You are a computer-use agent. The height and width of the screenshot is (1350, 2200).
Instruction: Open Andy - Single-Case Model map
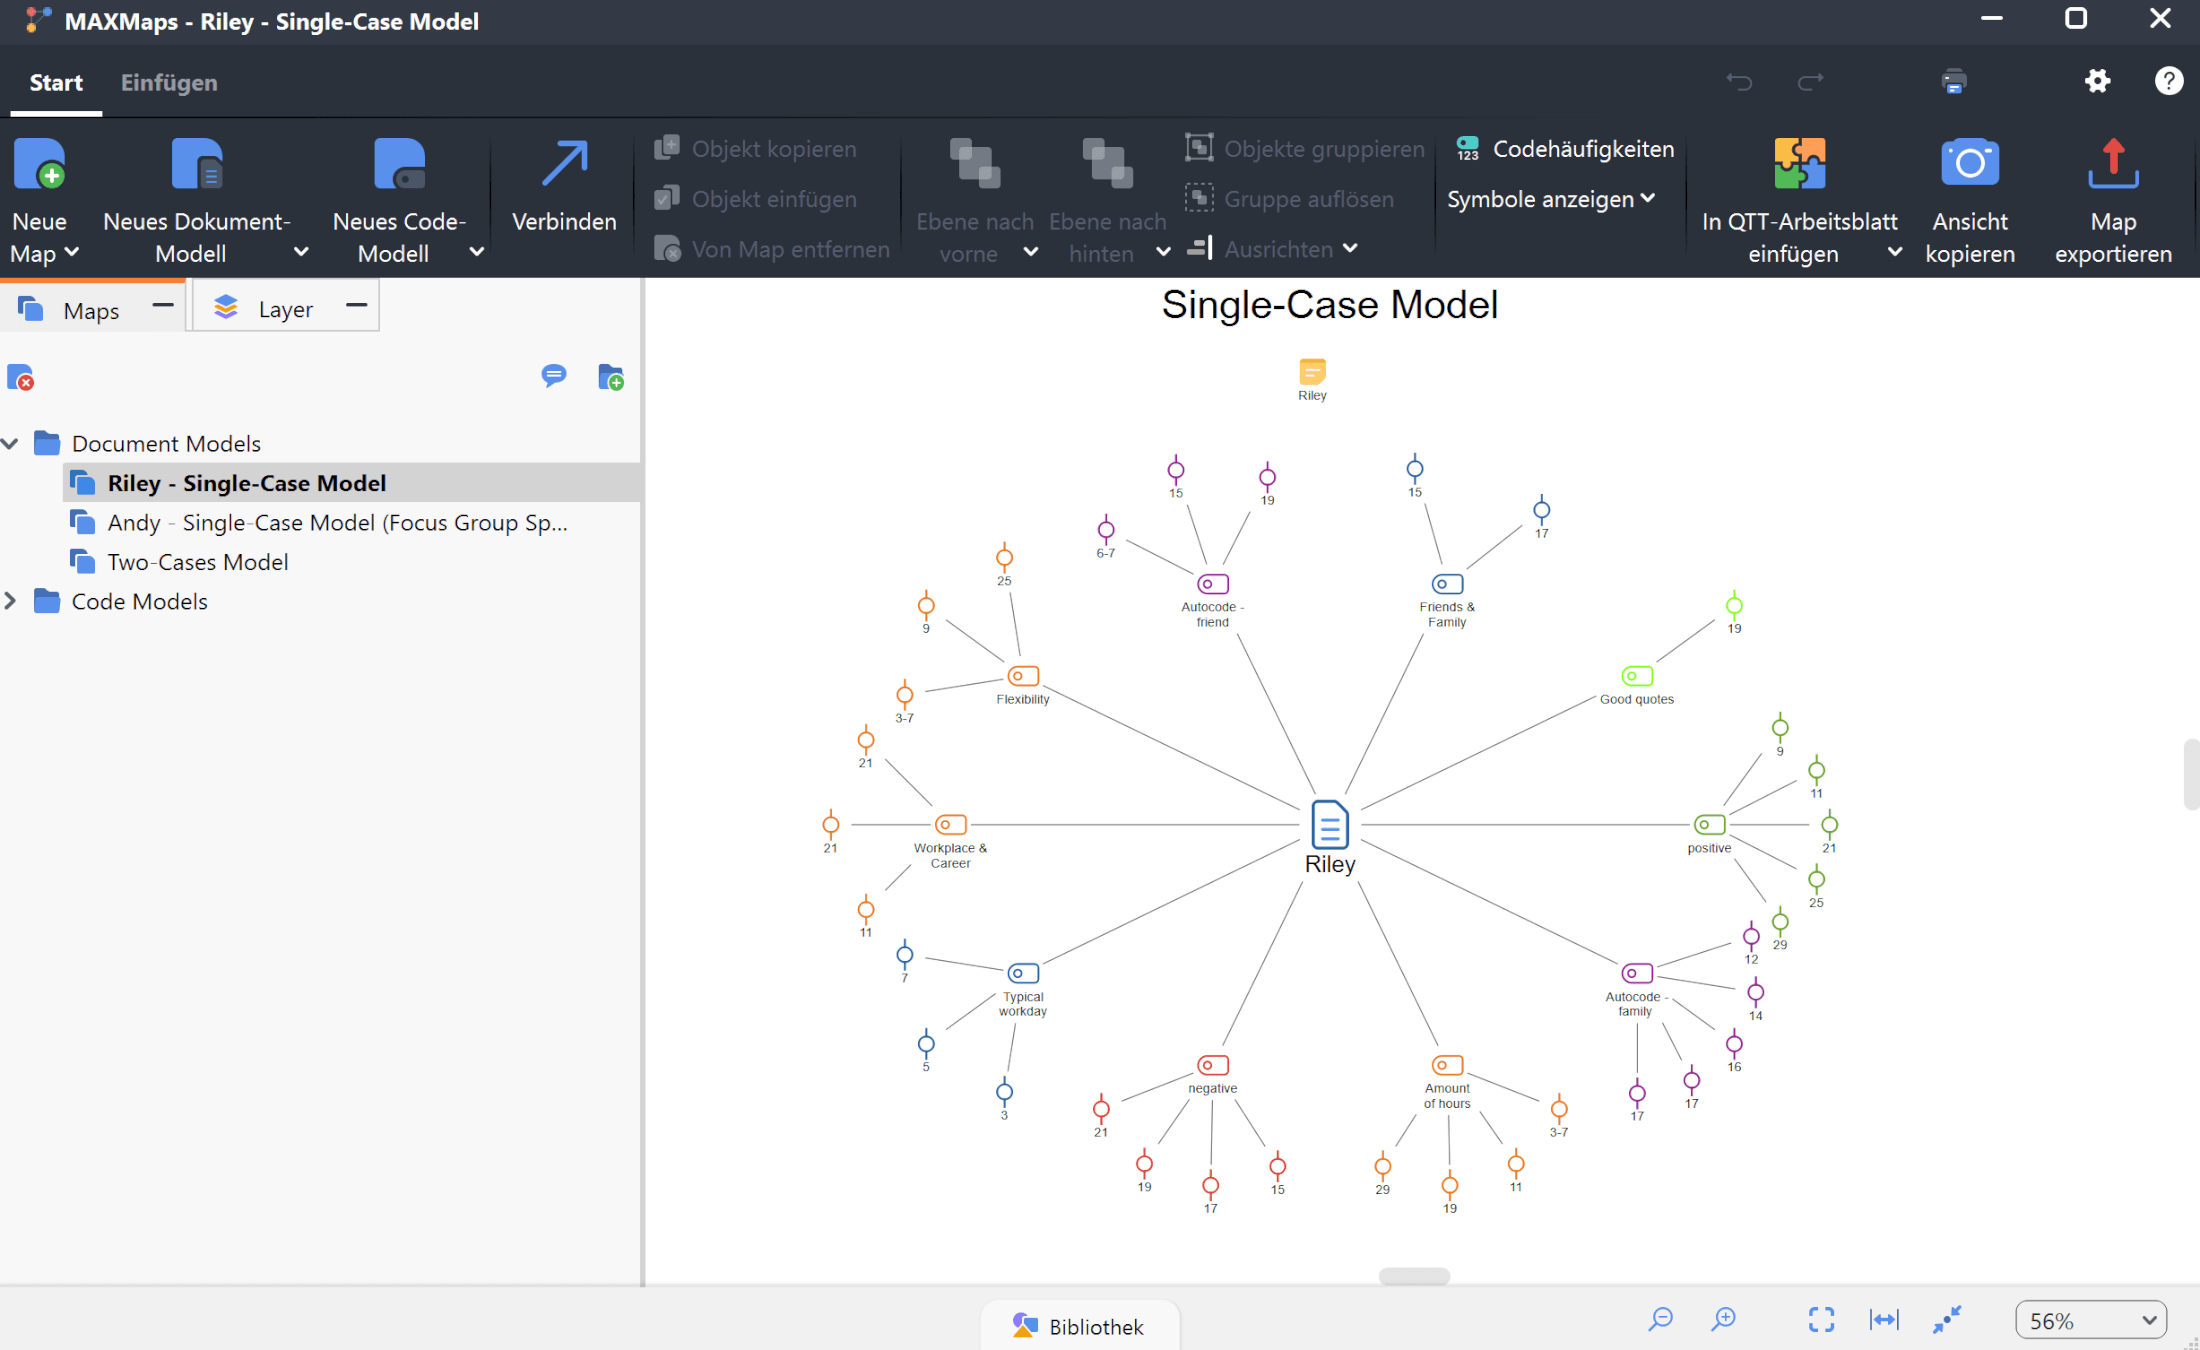tap(337, 522)
